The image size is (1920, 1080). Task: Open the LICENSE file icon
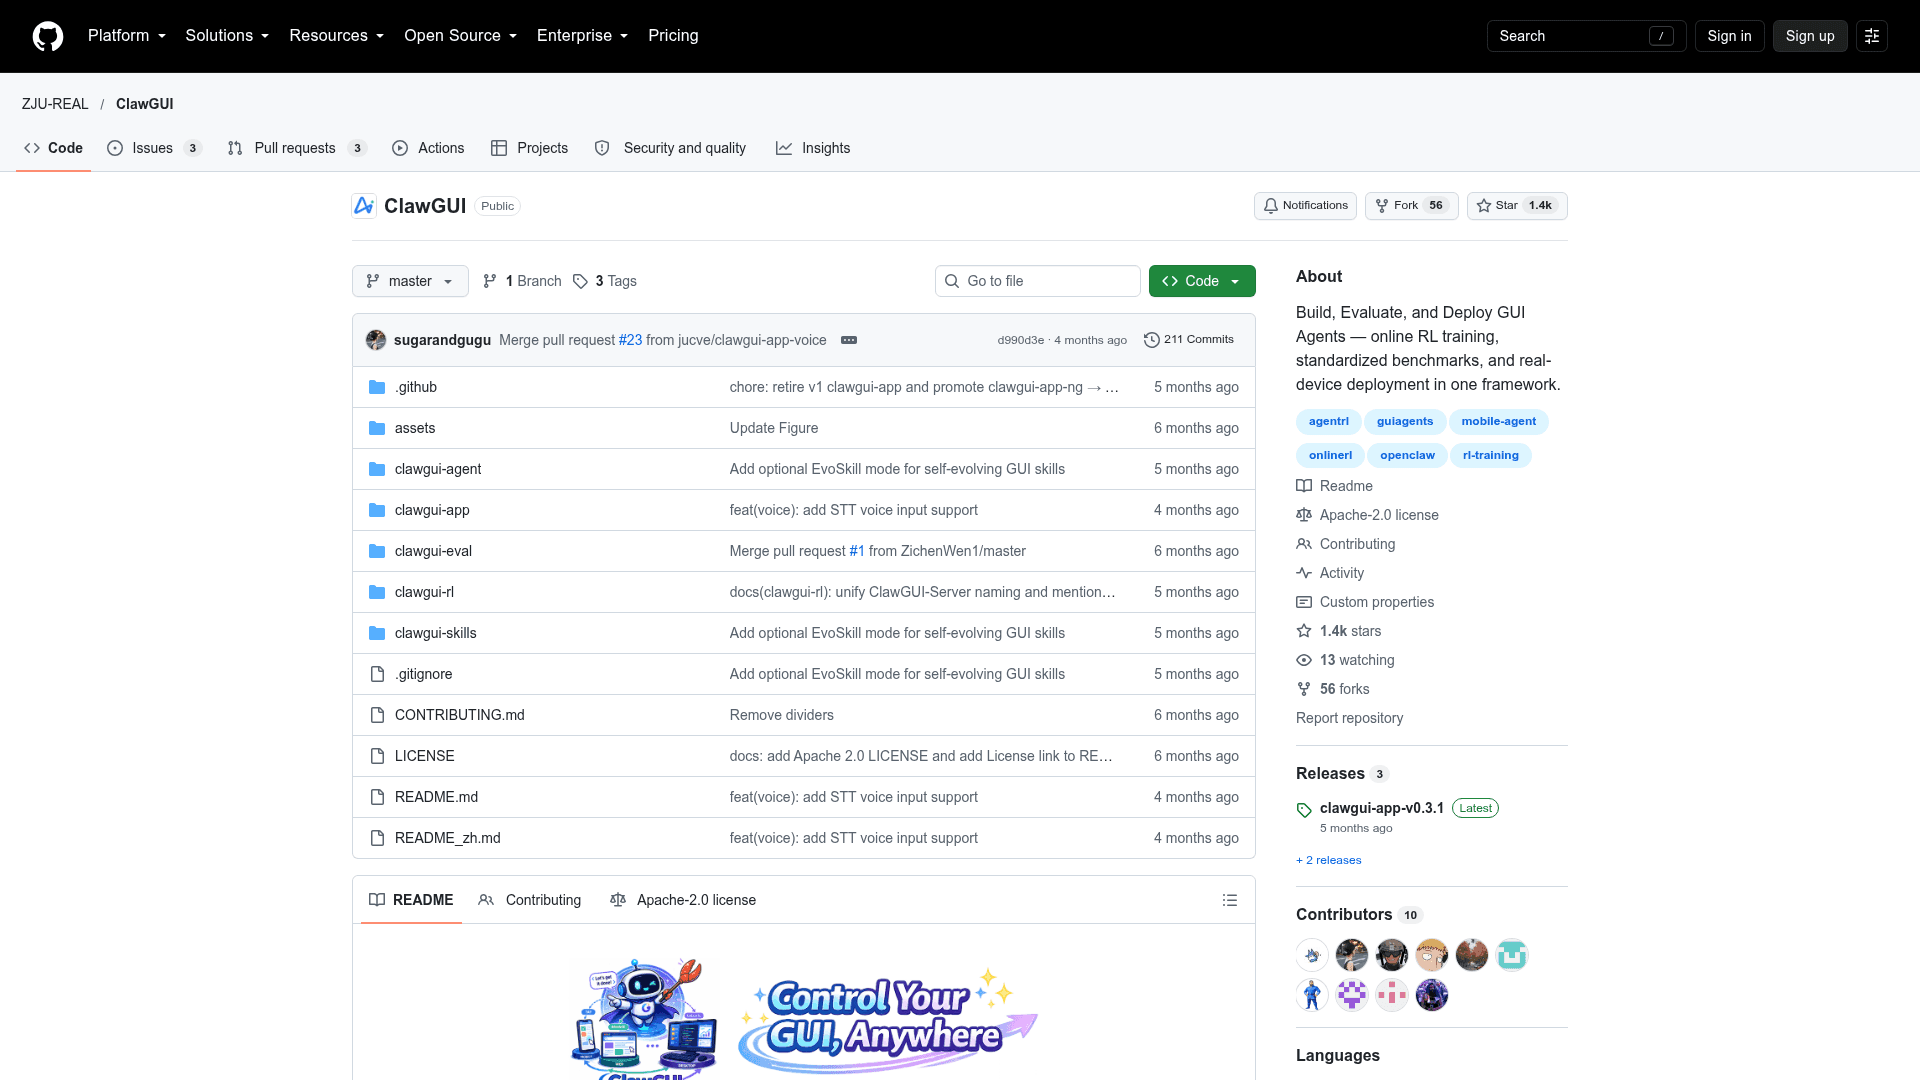377,756
